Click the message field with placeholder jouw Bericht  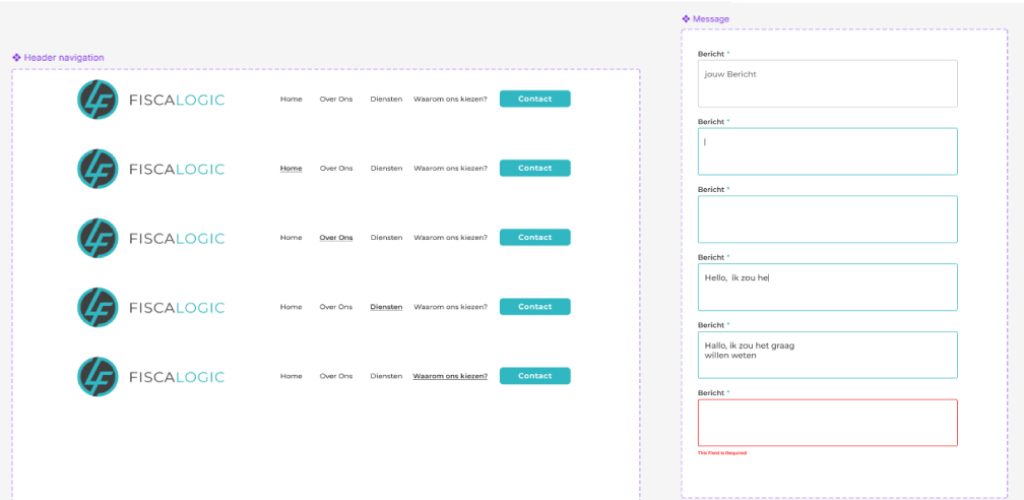[x=827, y=84]
